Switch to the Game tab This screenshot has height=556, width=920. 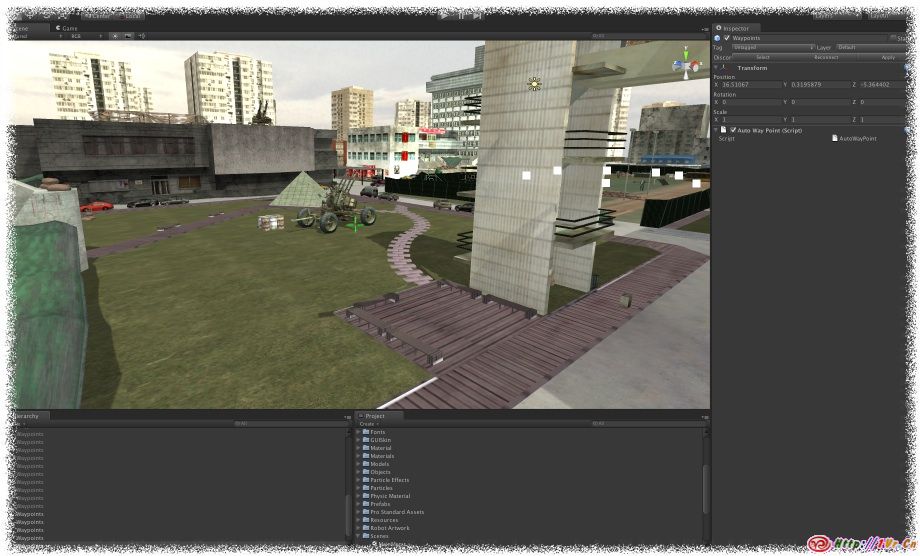[69, 28]
